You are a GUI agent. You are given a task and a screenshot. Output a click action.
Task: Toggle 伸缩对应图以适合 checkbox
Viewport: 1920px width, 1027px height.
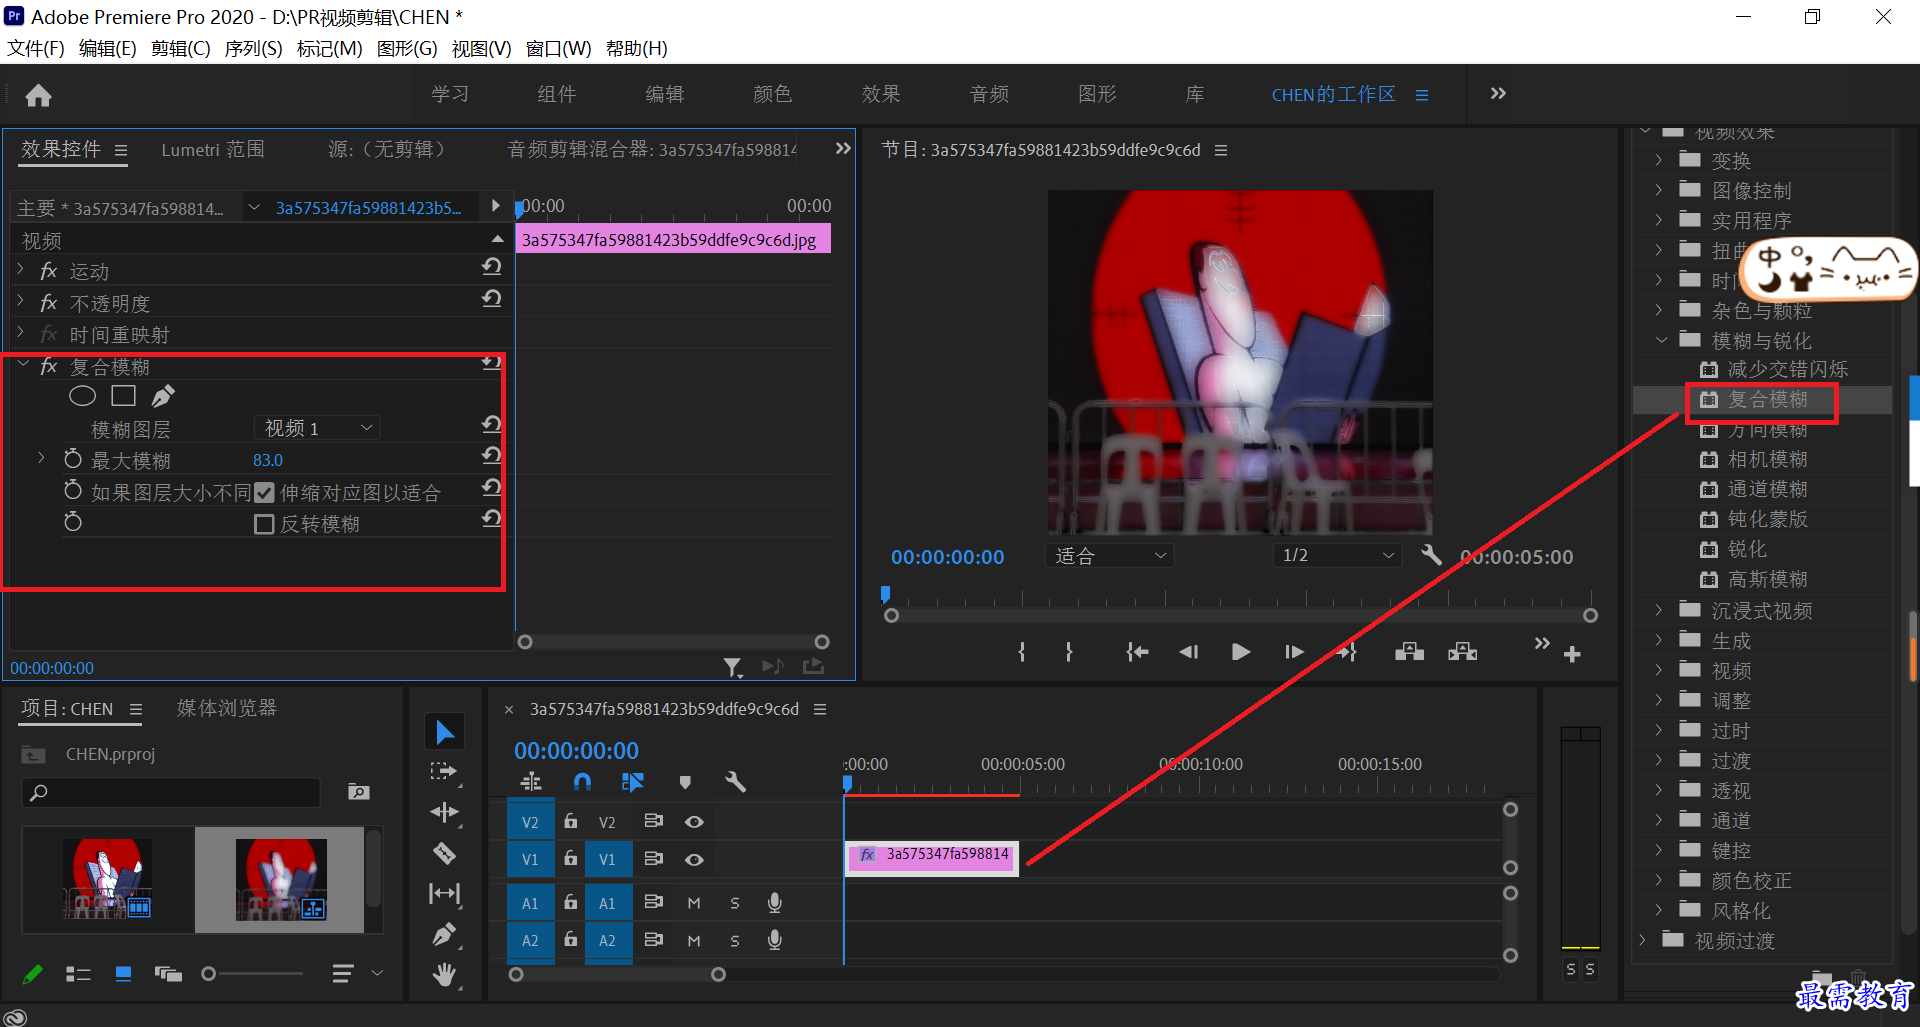pyautogui.click(x=264, y=492)
